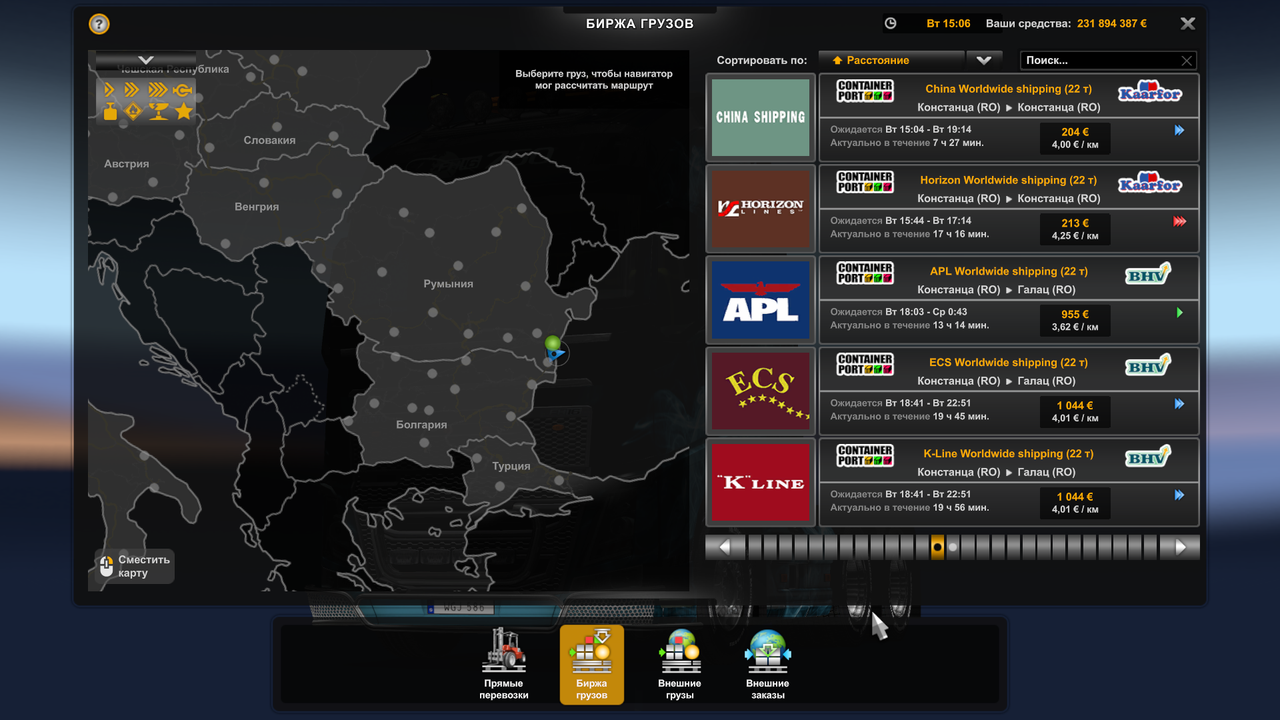Click blue double-arrow urgency icon in China row
Image resolution: width=1280 pixels, height=720 pixels.
(x=1179, y=130)
